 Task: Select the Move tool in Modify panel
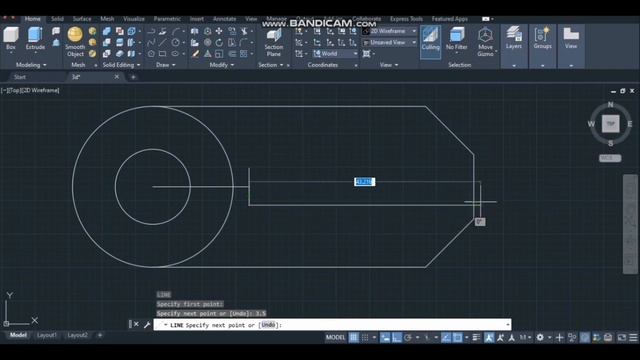219,31
